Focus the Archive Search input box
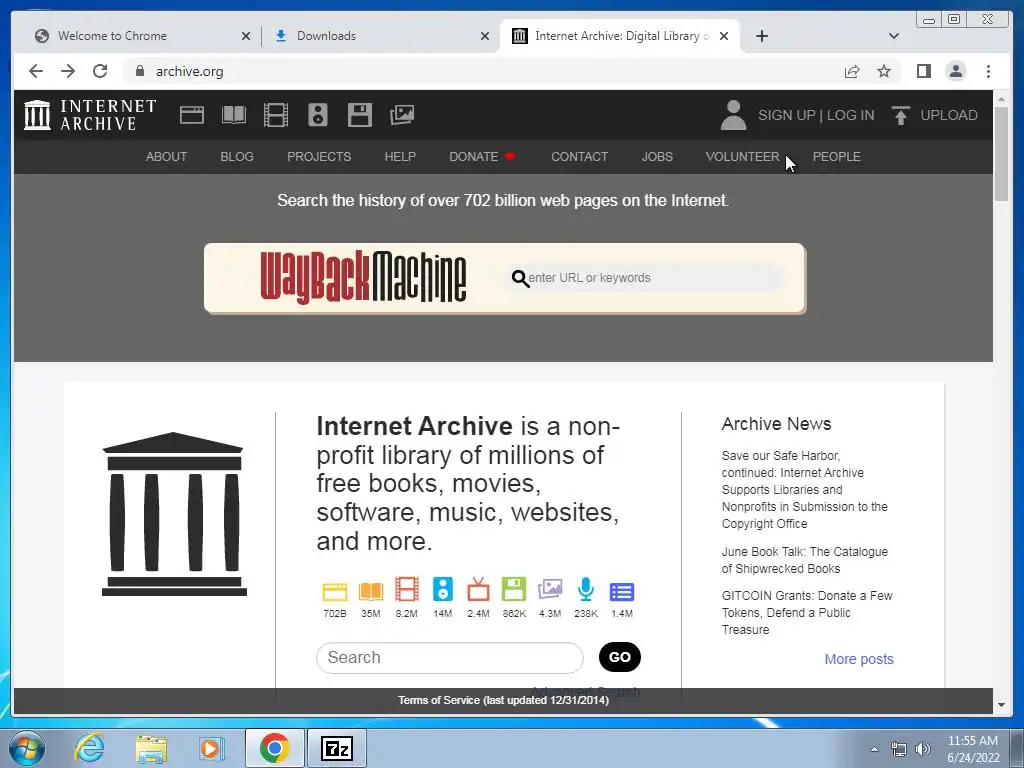The image size is (1024, 768). tap(449, 658)
